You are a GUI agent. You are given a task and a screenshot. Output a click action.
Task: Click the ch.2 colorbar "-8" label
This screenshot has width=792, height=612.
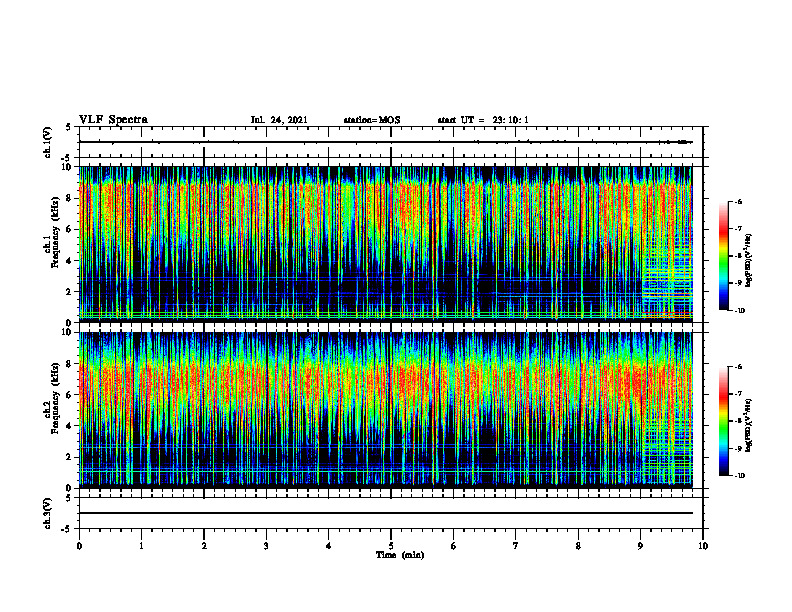[x=737, y=421]
